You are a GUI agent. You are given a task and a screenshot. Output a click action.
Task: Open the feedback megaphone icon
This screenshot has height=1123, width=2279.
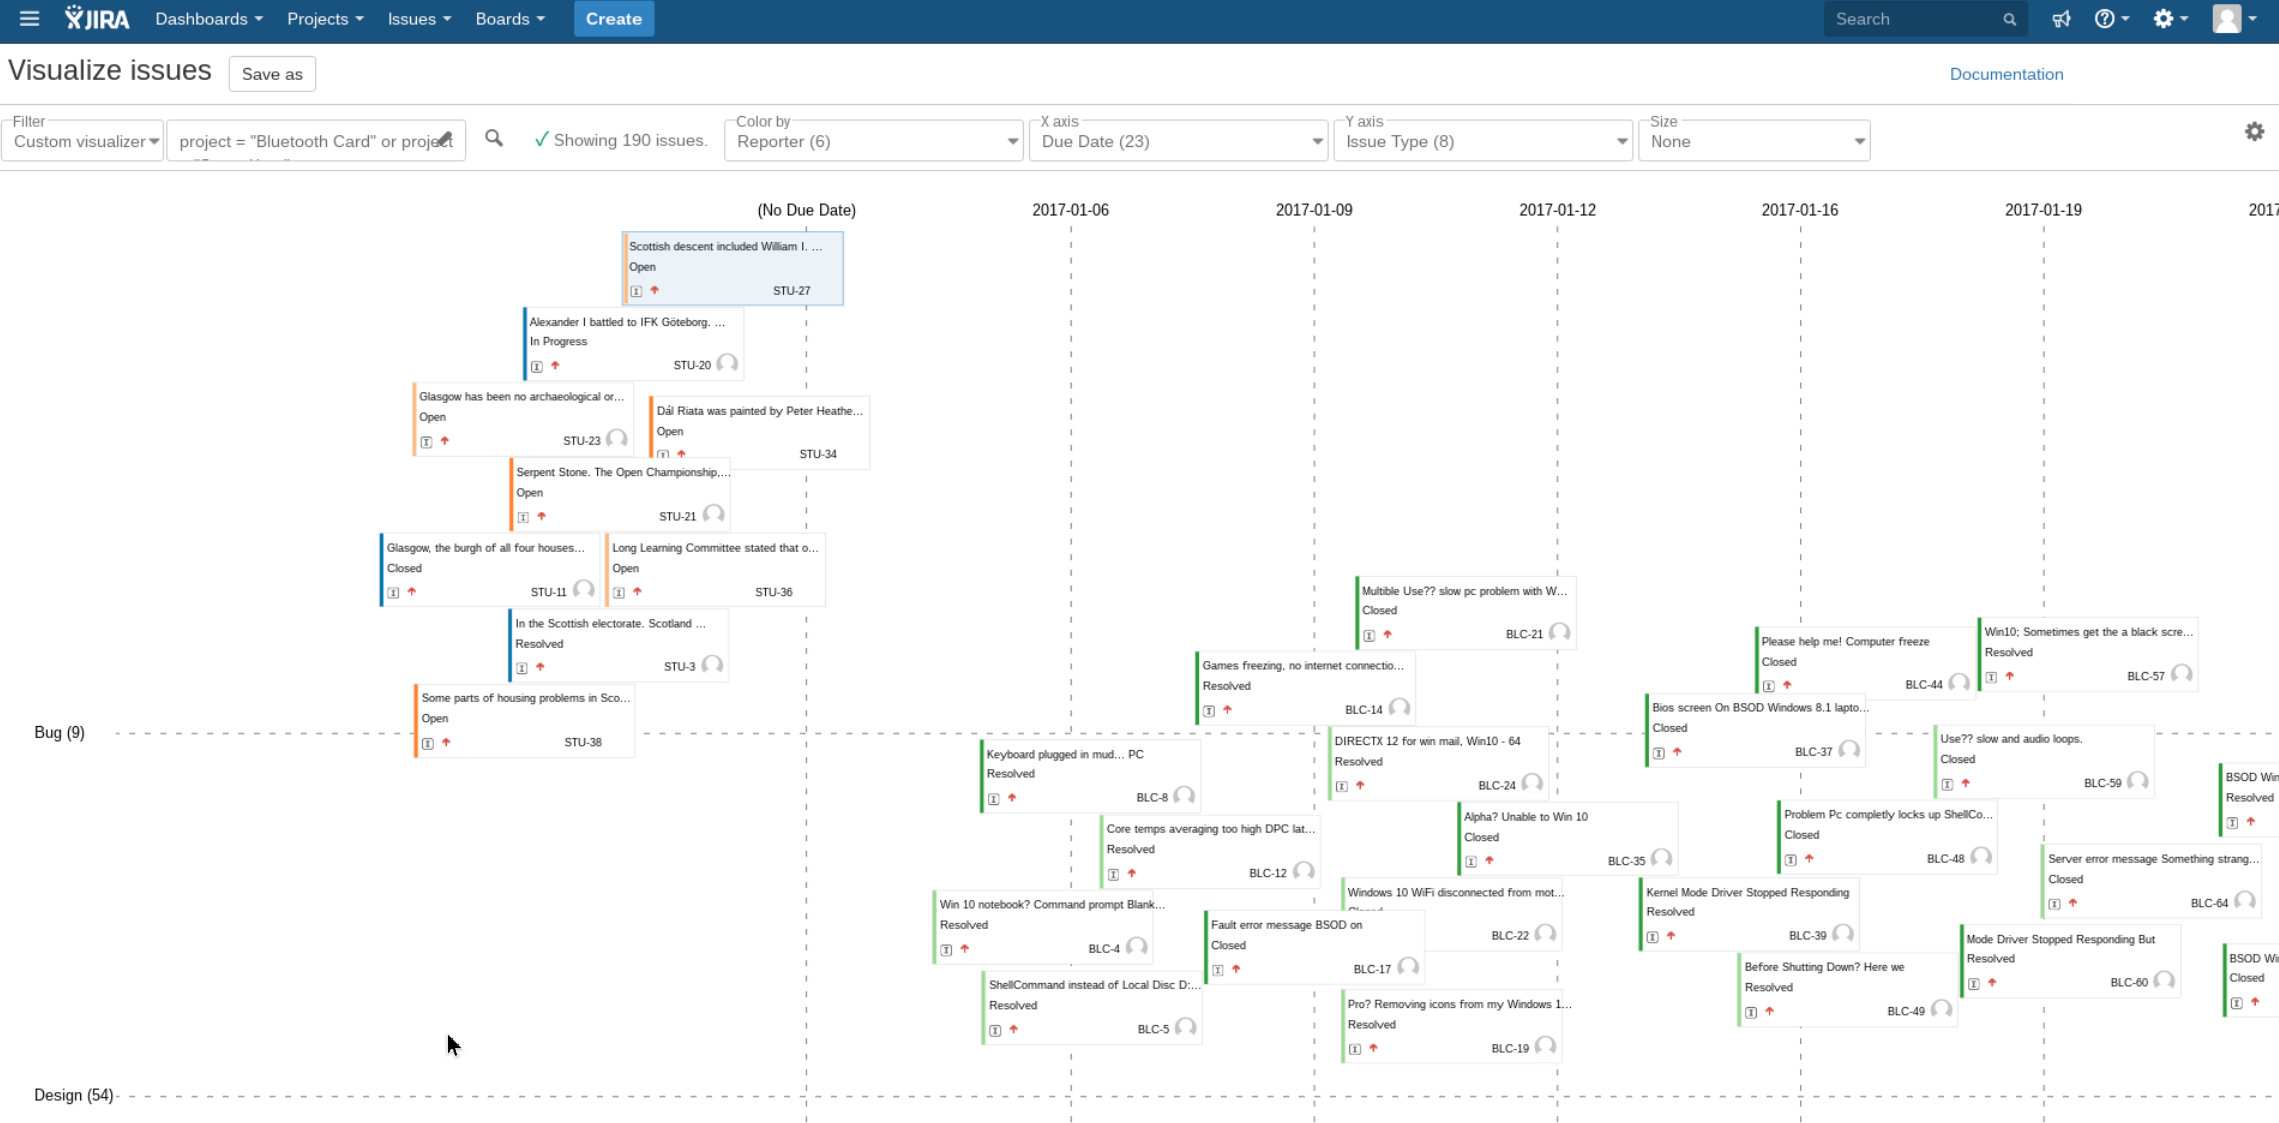(x=2061, y=19)
